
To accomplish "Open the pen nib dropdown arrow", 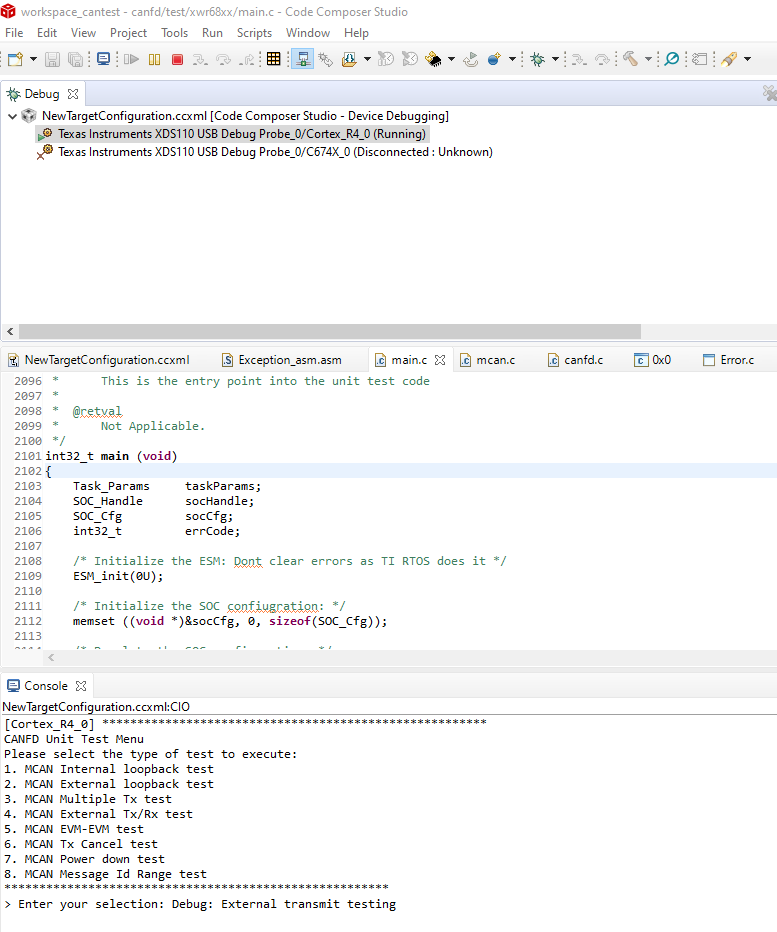I will tap(747, 59).
